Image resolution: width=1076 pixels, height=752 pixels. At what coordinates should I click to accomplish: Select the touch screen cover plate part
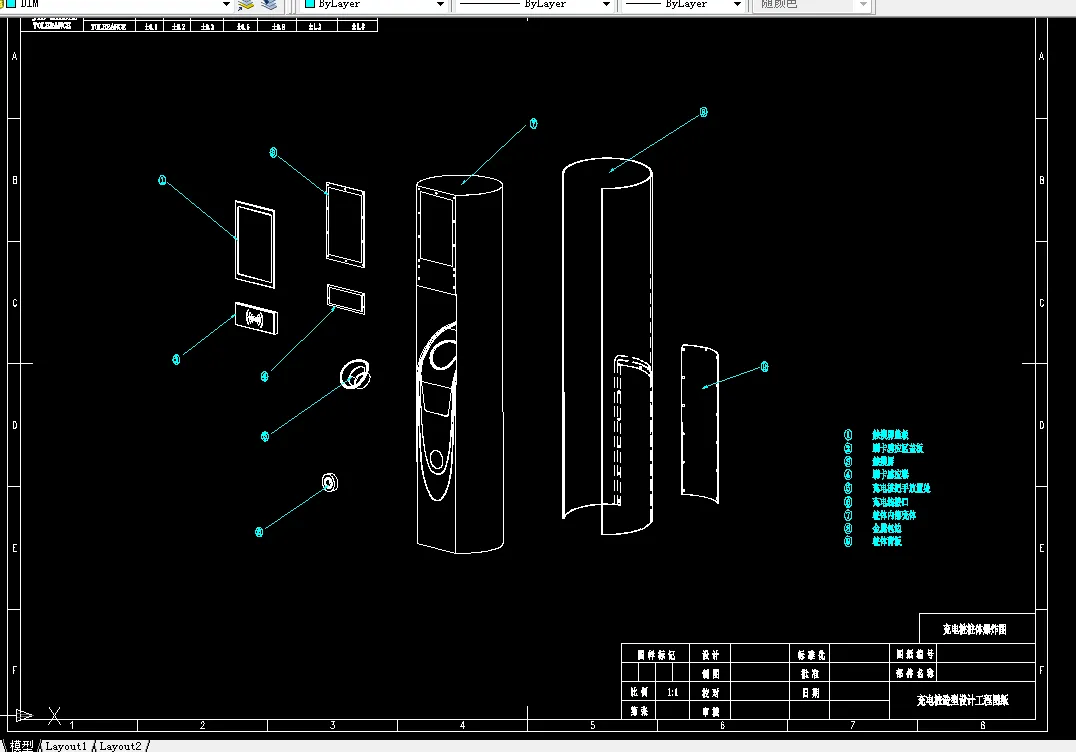(x=255, y=244)
